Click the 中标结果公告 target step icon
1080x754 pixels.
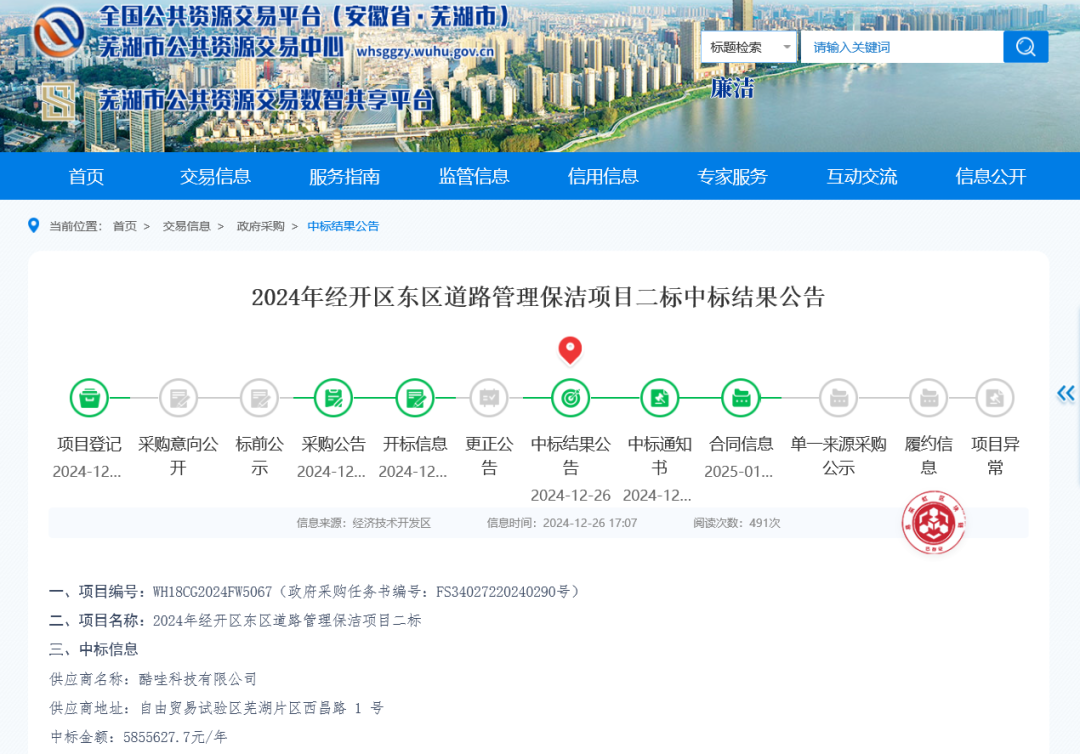[570, 398]
